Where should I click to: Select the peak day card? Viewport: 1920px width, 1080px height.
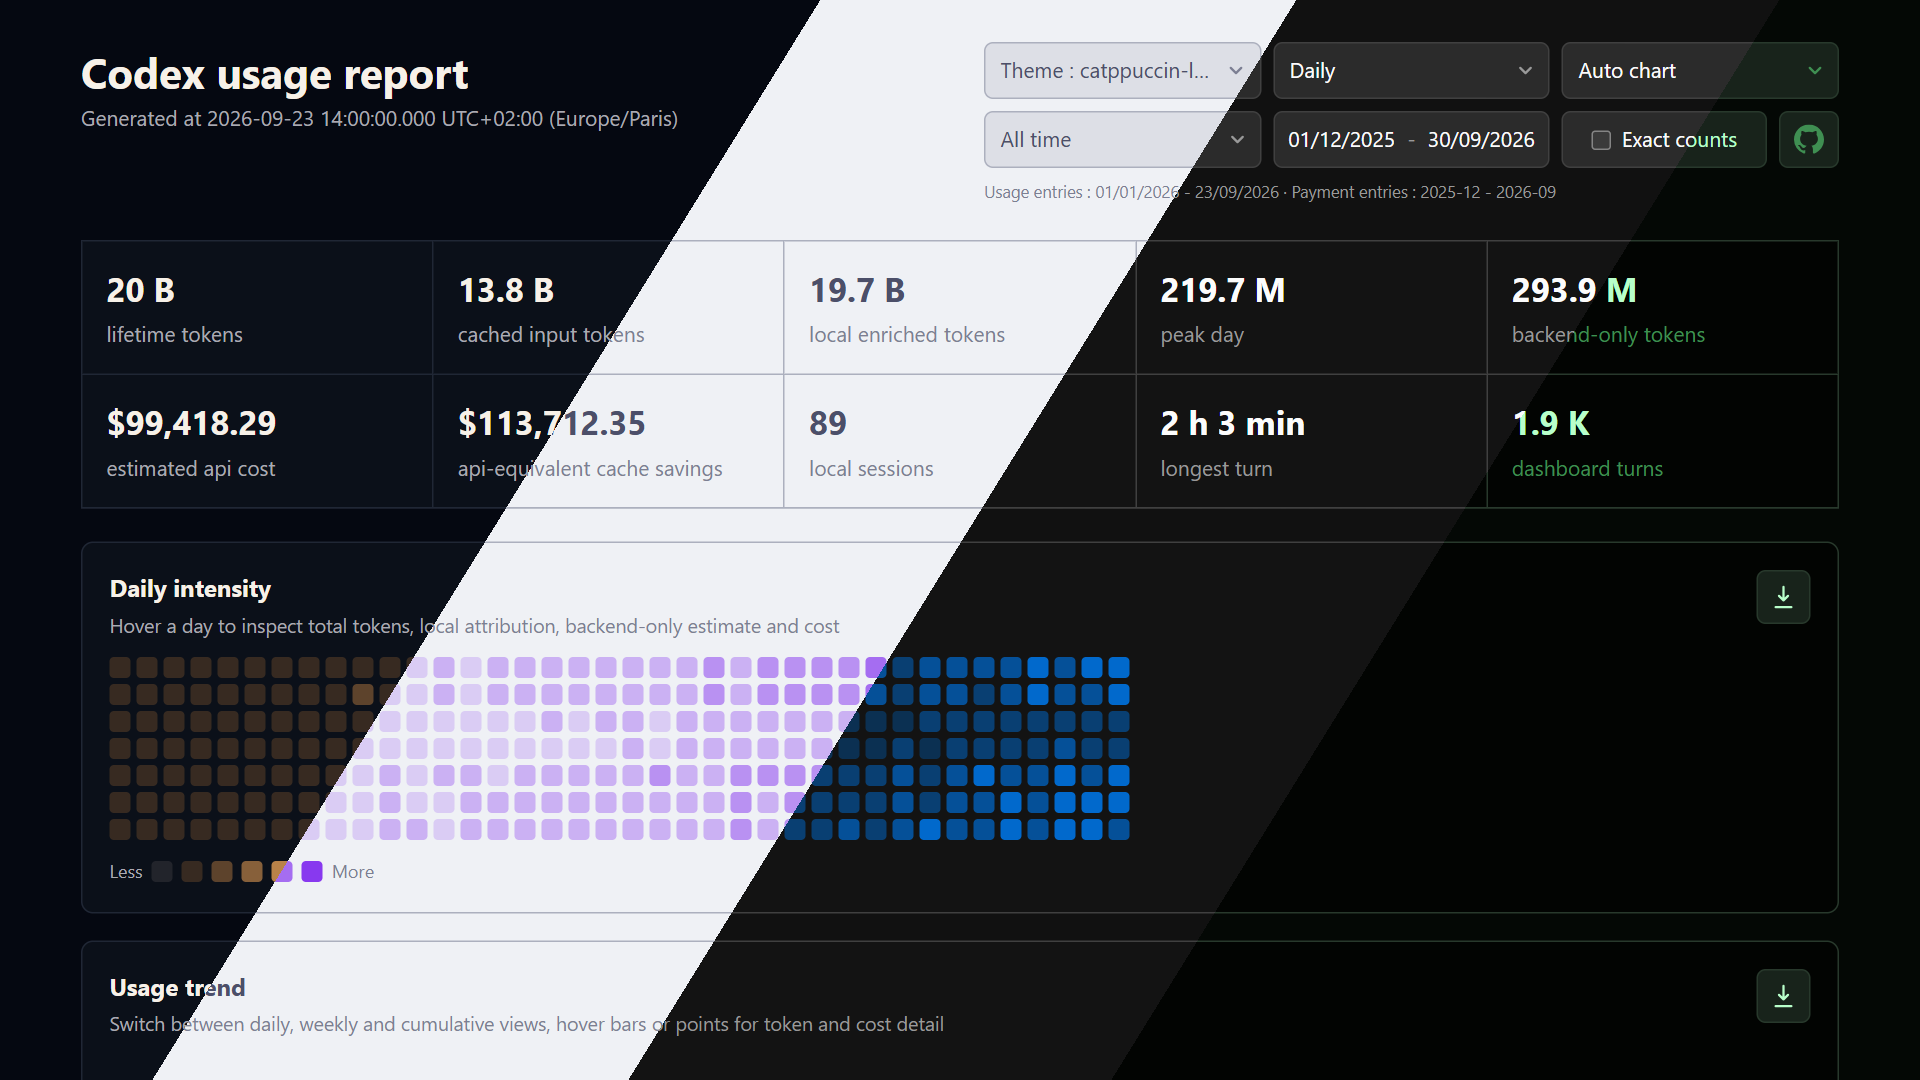[1311, 308]
